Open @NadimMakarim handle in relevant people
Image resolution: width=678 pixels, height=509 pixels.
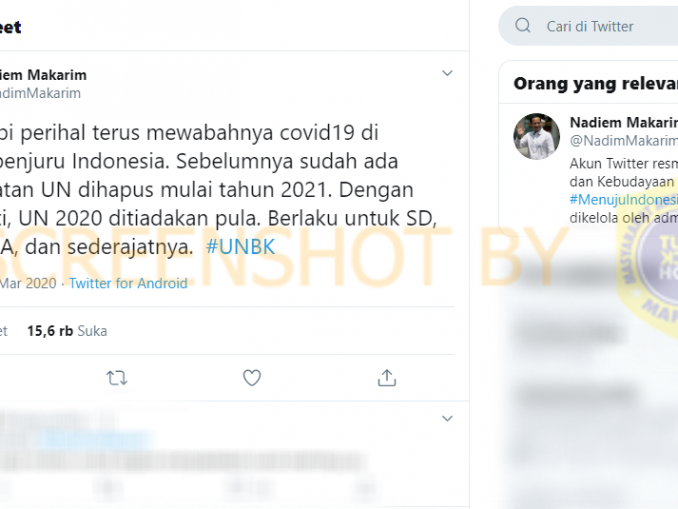[x=624, y=141]
